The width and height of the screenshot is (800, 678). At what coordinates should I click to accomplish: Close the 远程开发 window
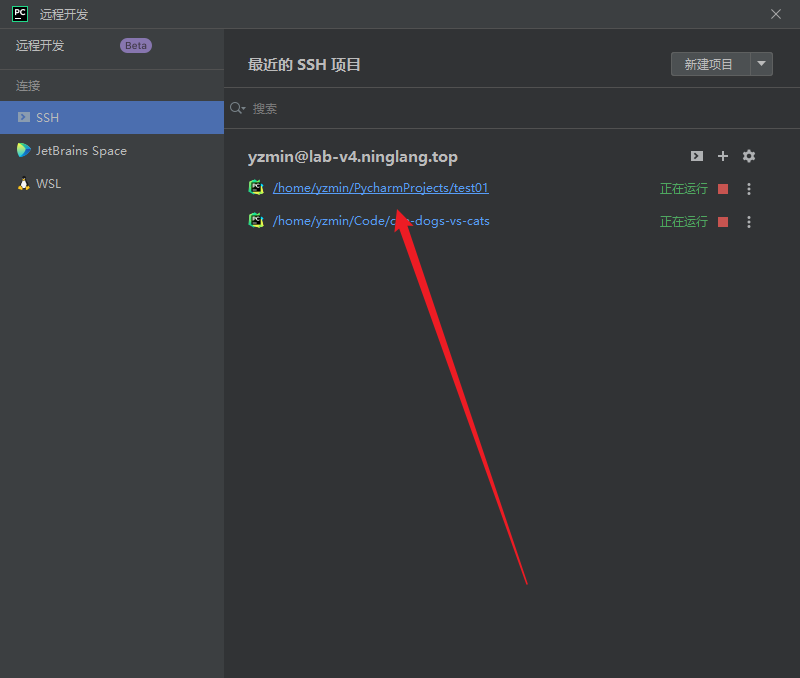pos(776,14)
